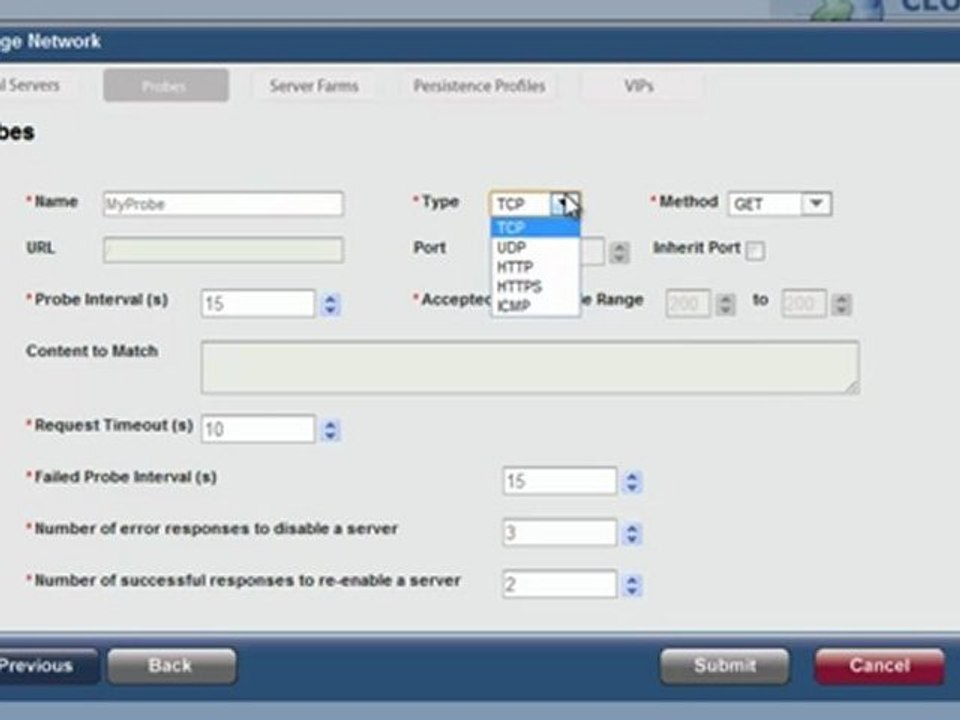Enable the Inherit Port checkbox

click(x=755, y=250)
